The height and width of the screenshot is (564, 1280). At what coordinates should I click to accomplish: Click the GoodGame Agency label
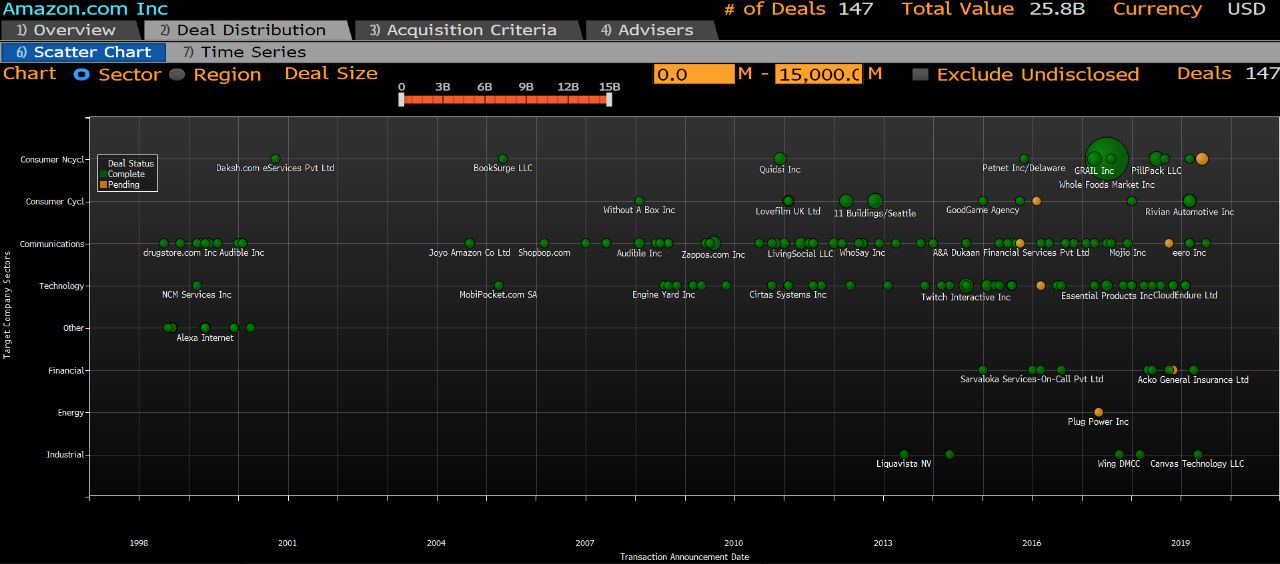coord(983,210)
